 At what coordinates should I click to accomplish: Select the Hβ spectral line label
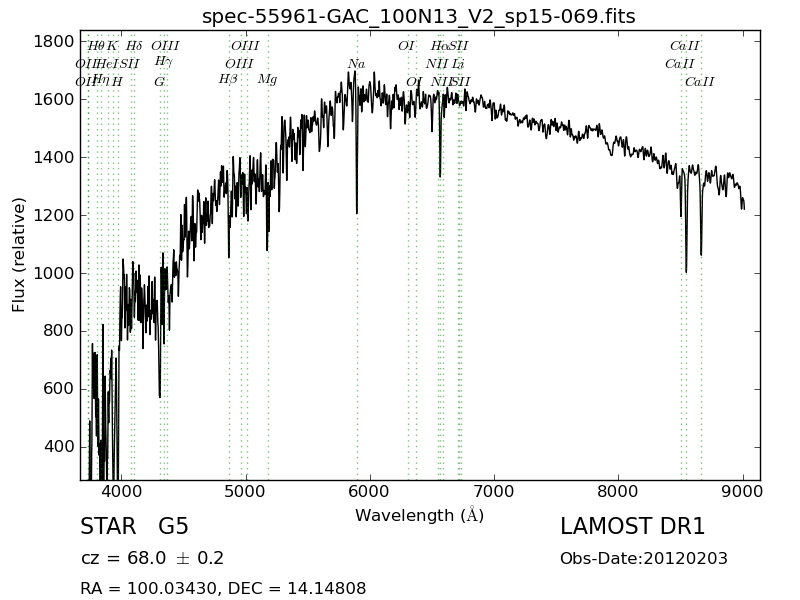tap(228, 80)
